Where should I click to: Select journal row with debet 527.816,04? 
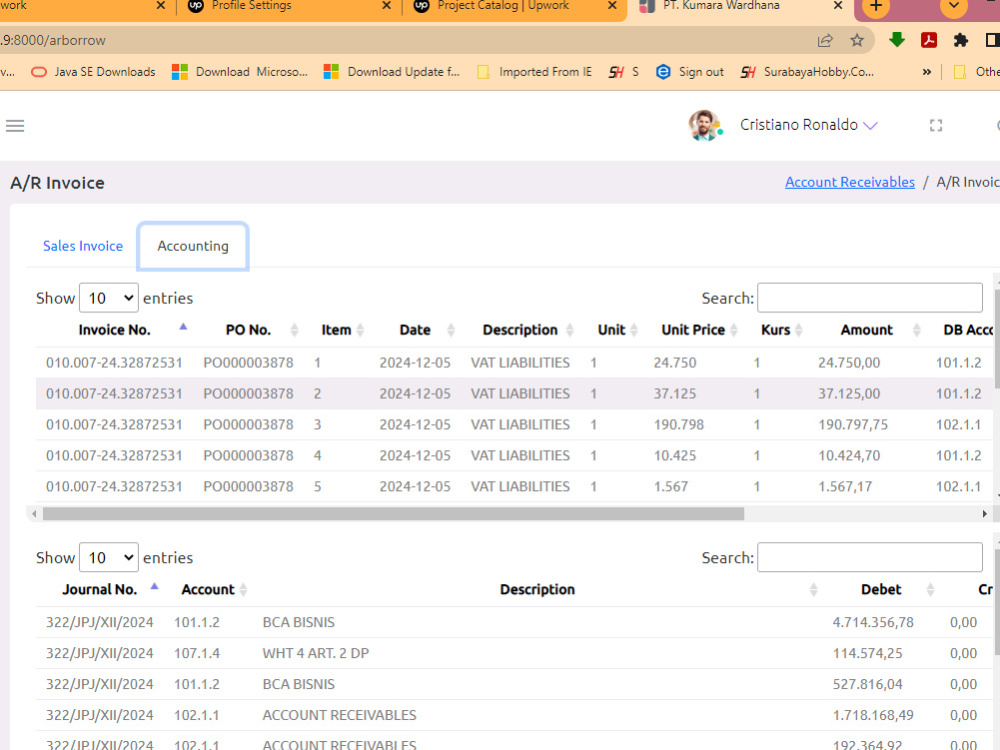pyautogui.click(x=514, y=684)
